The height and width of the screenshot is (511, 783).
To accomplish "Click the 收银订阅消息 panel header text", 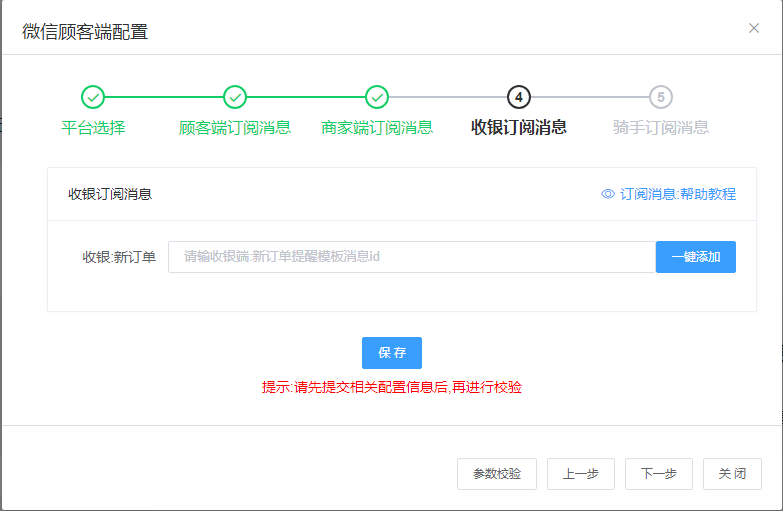I will [110, 194].
